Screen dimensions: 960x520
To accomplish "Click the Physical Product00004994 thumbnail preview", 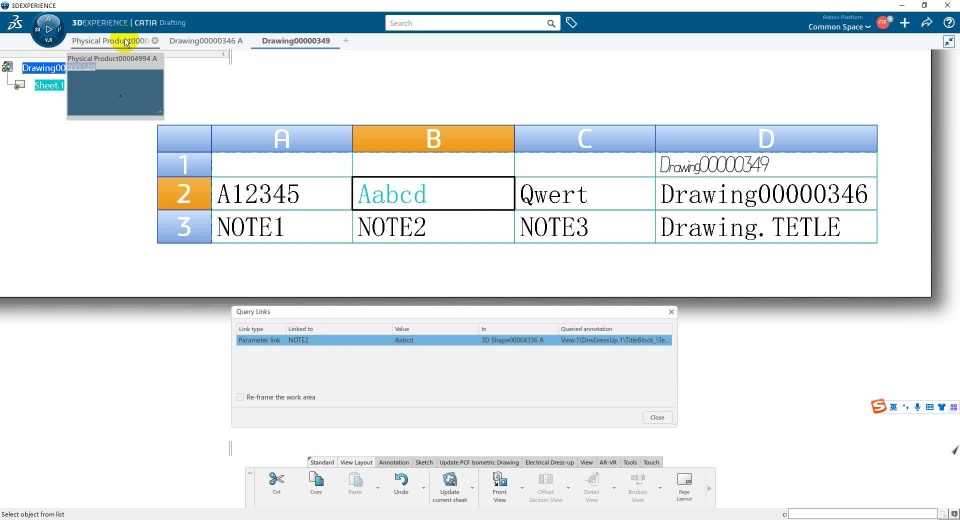I will coord(115,92).
